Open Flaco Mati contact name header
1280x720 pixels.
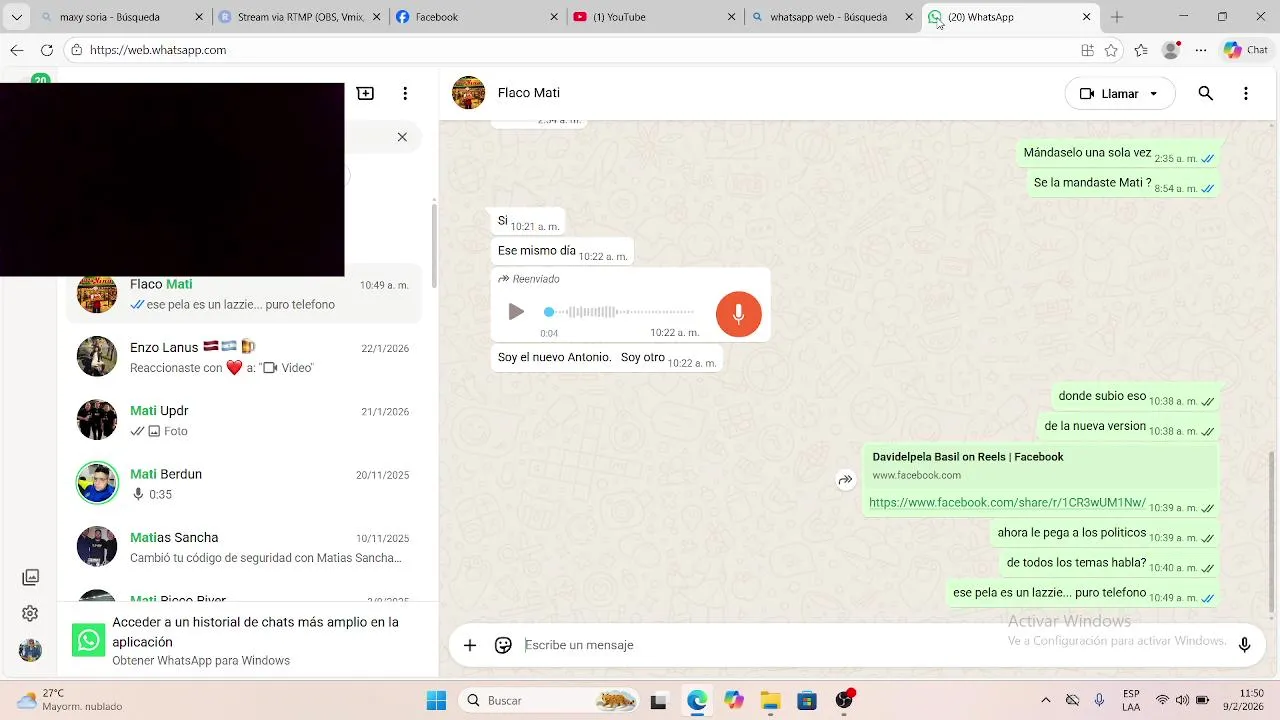pyautogui.click(x=529, y=93)
